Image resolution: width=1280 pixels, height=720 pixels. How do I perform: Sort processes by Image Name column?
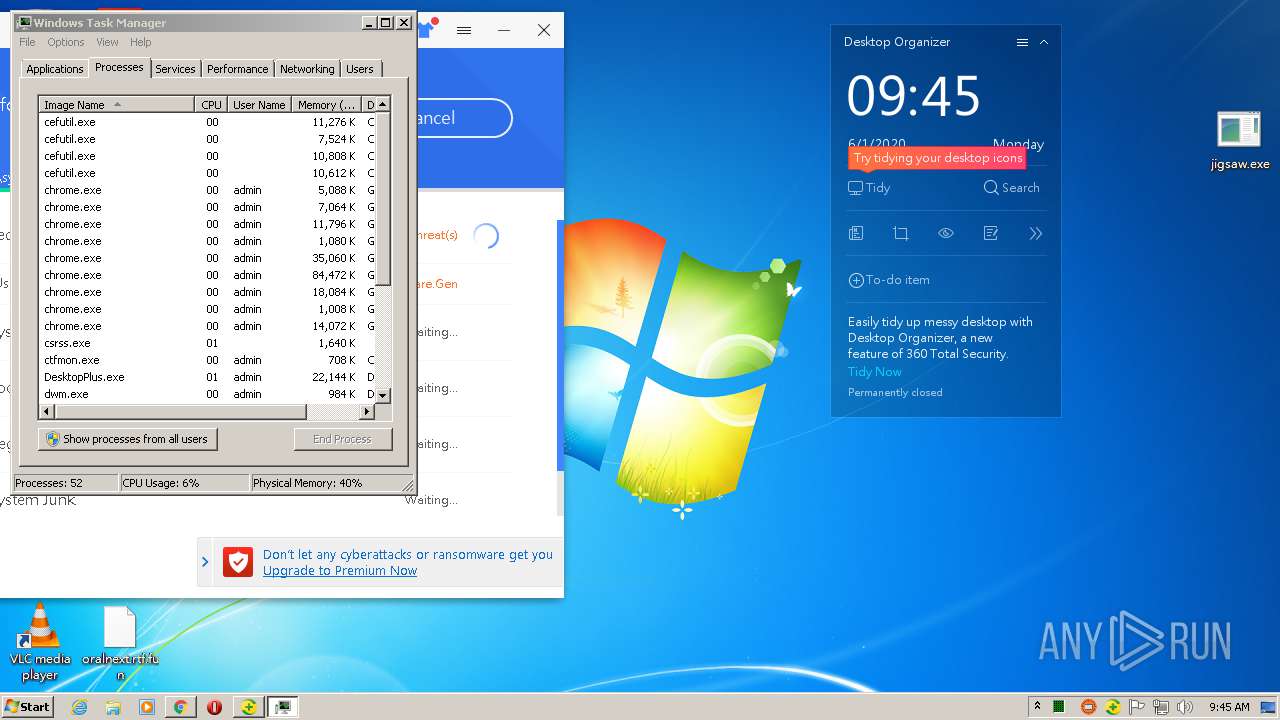[116, 105]
